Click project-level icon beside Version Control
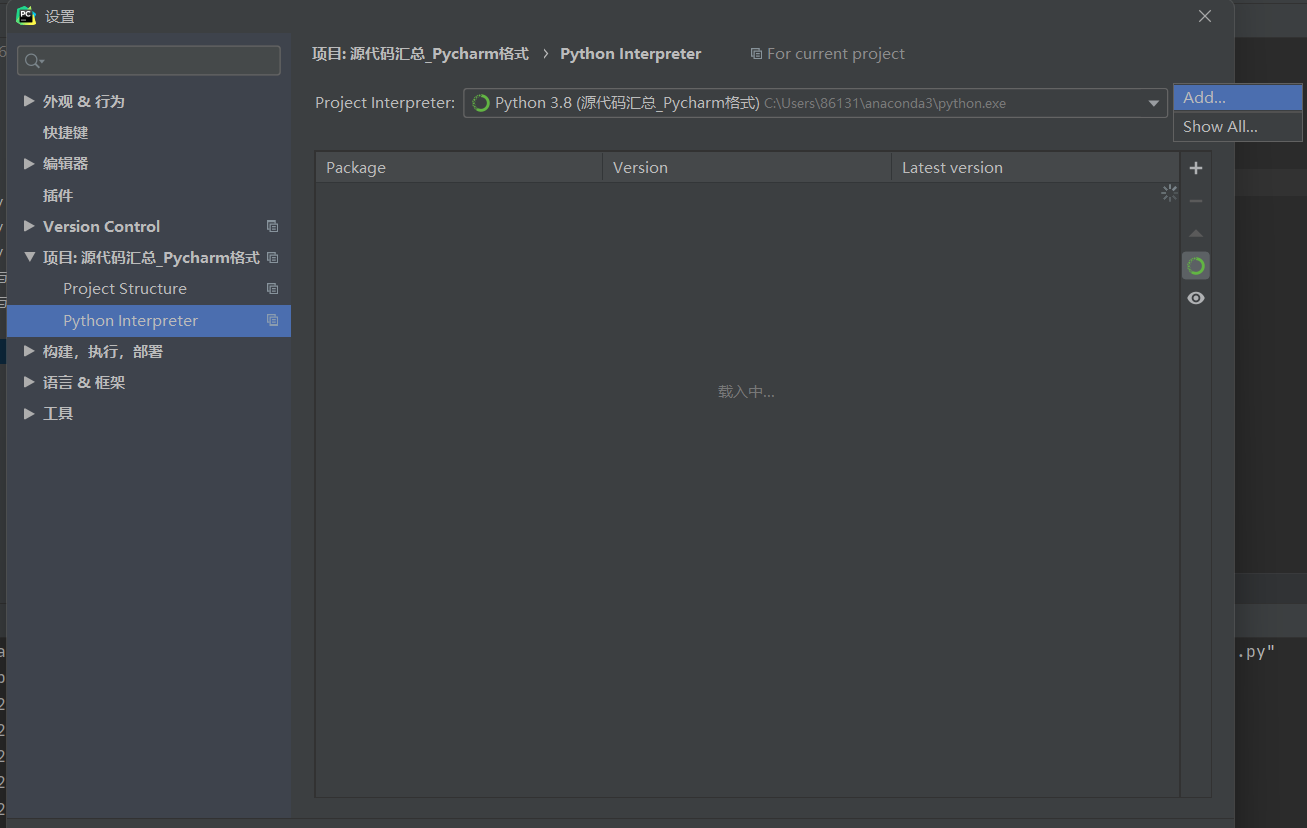 (272, 226)
